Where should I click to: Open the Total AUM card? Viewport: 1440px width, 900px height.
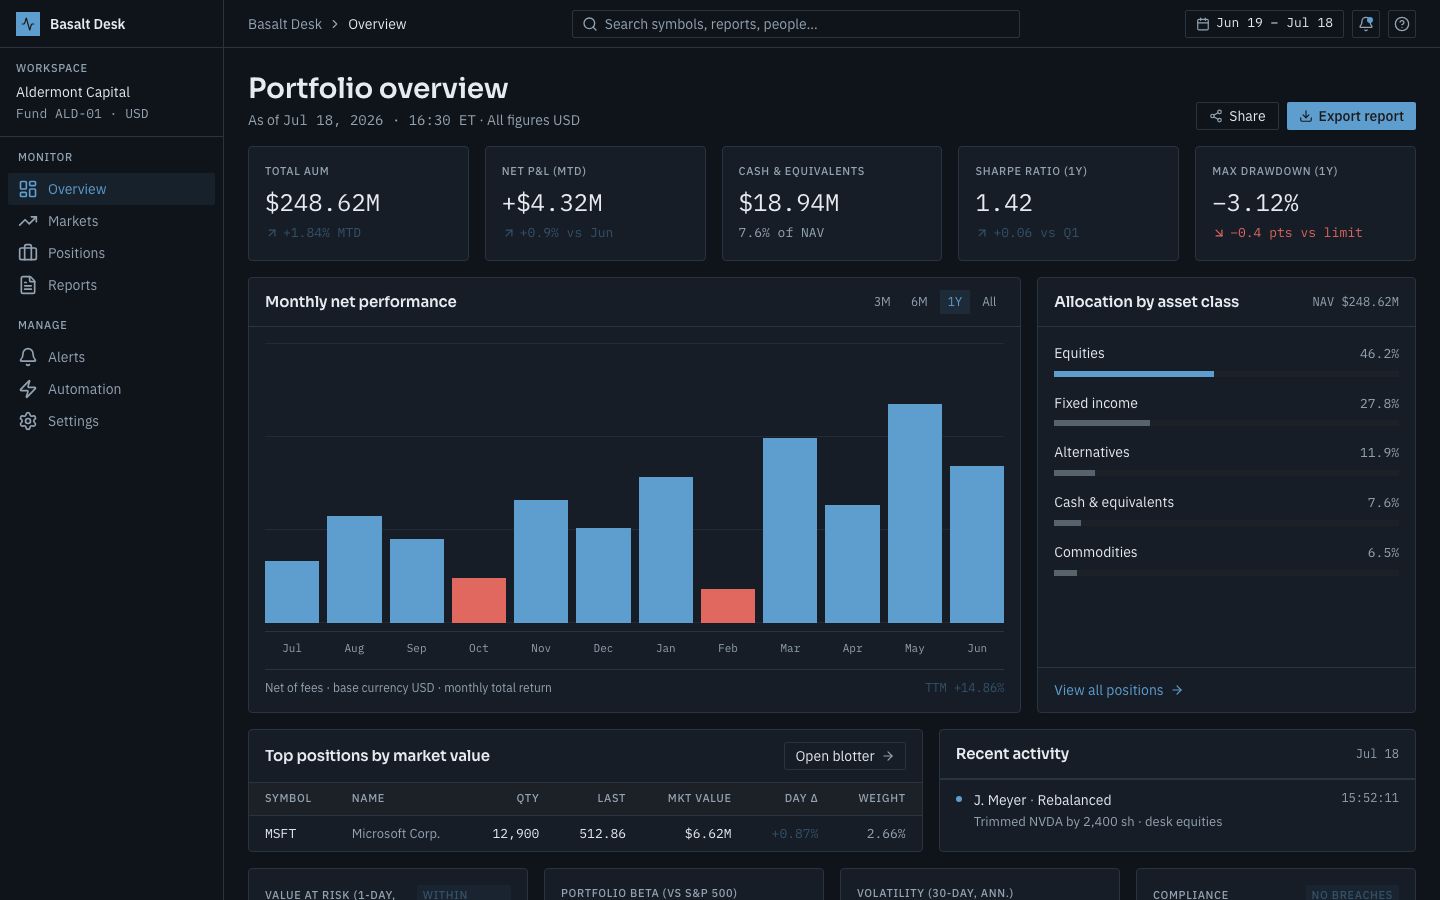pyautogui.click(x=358, y=204)
